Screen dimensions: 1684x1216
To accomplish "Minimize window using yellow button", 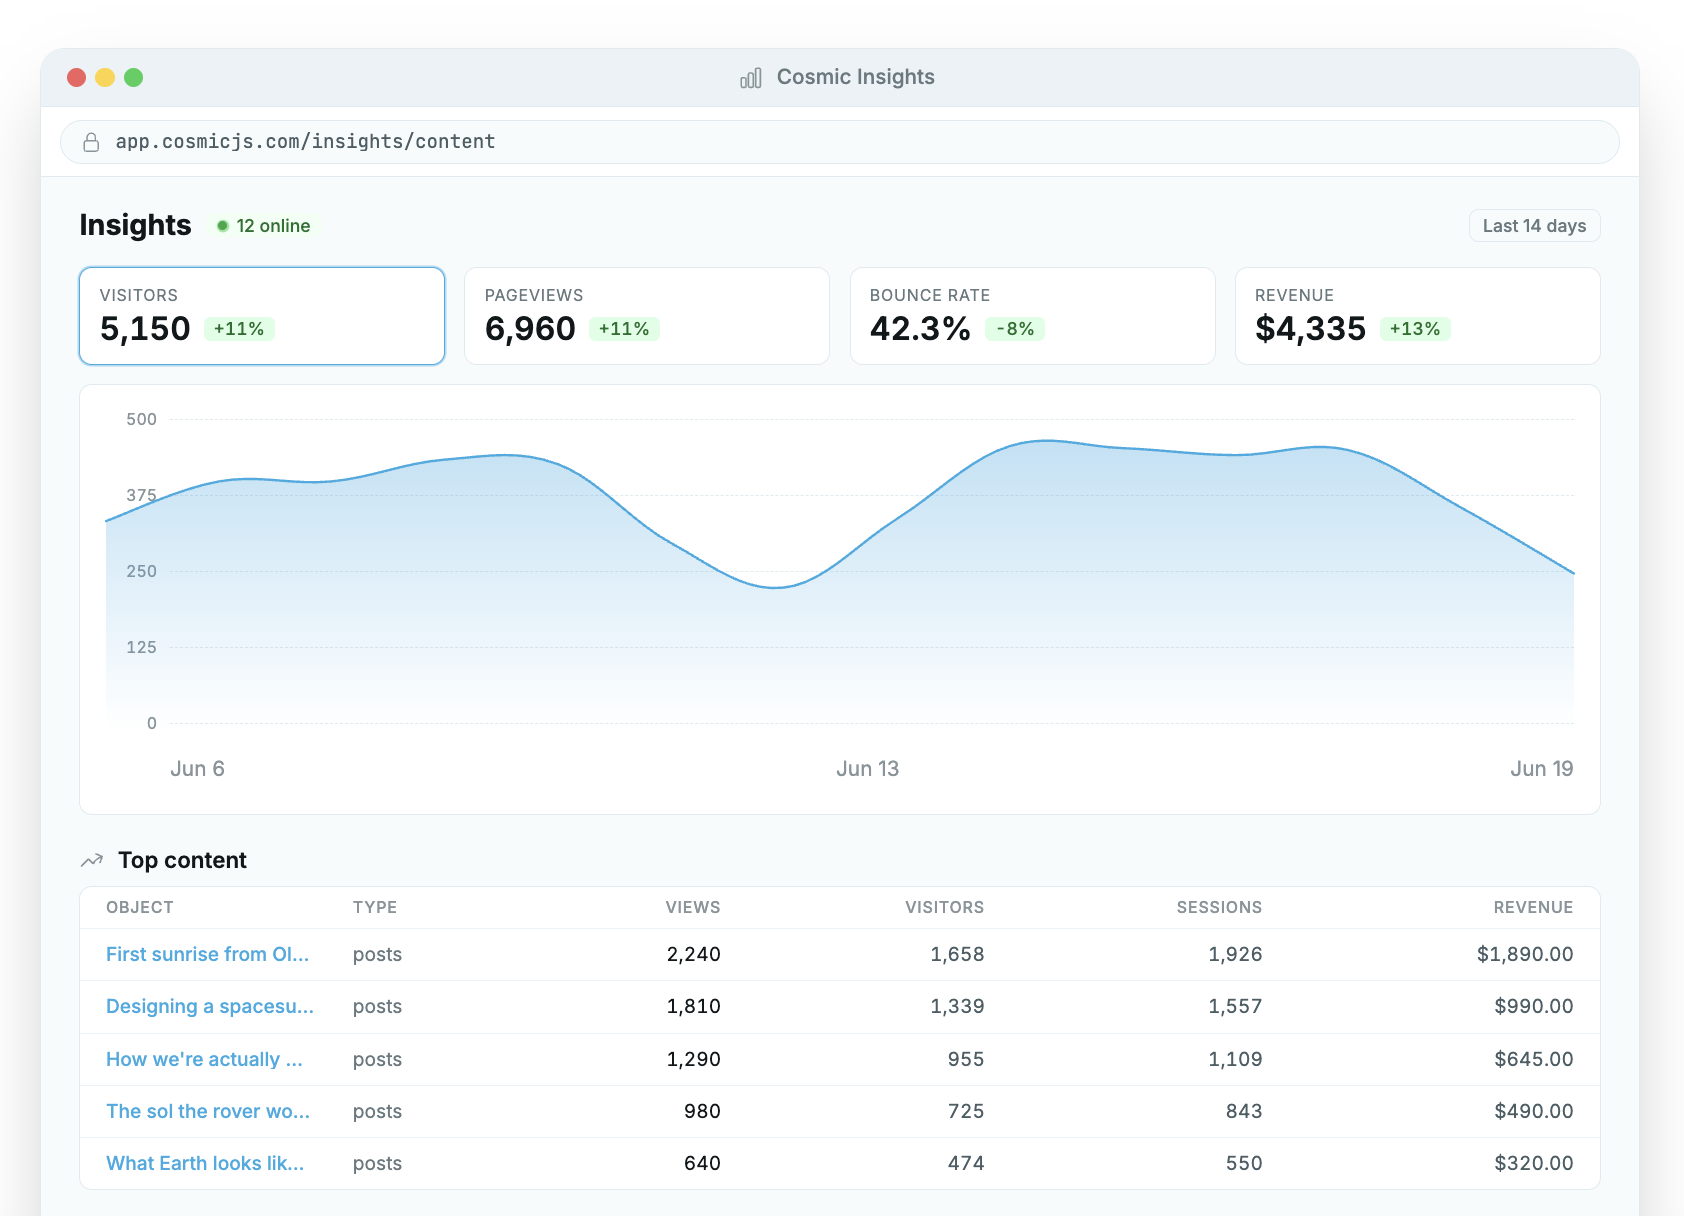I will pos(105,77).
